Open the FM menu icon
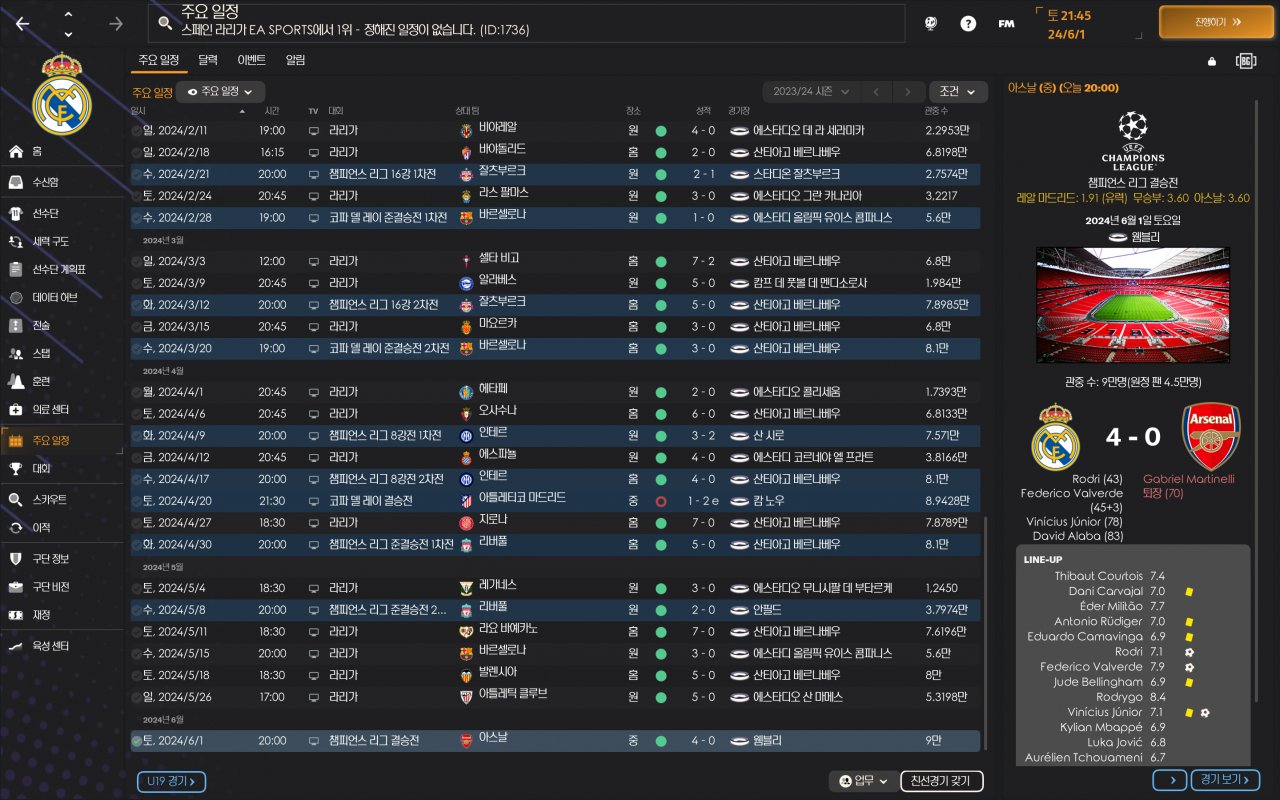Image resolution: width=1280 pixels, height=800 pixels. point(1006,23)
